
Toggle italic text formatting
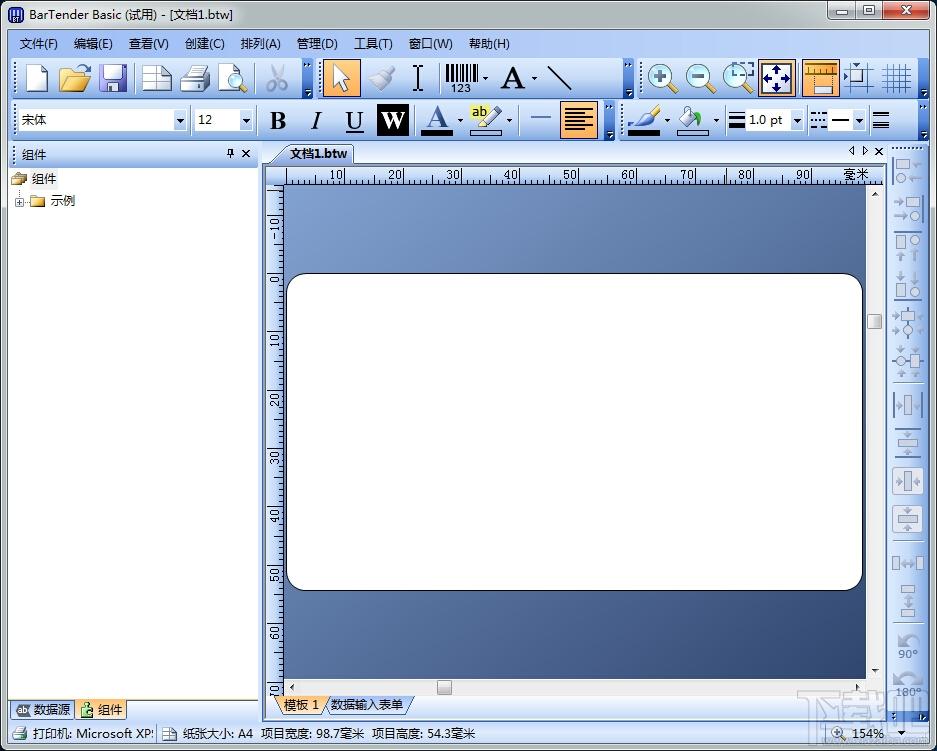click(x=316, y=121)
